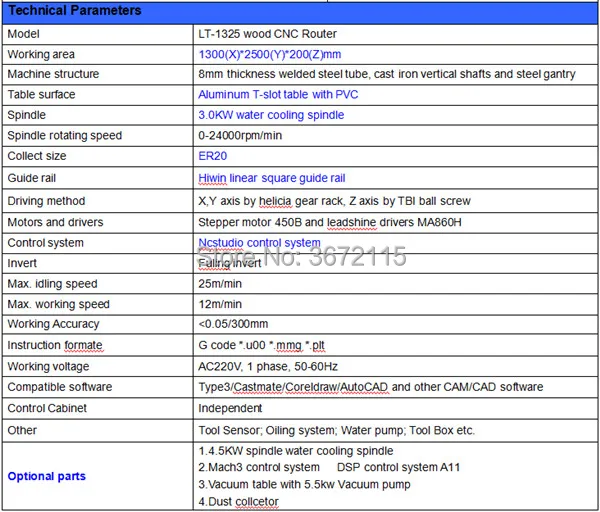Image resolution: width=600 pixels, height=512 pixels.
Task: Click the '4.Dust collcetor' line
Action: coord(238,502)
